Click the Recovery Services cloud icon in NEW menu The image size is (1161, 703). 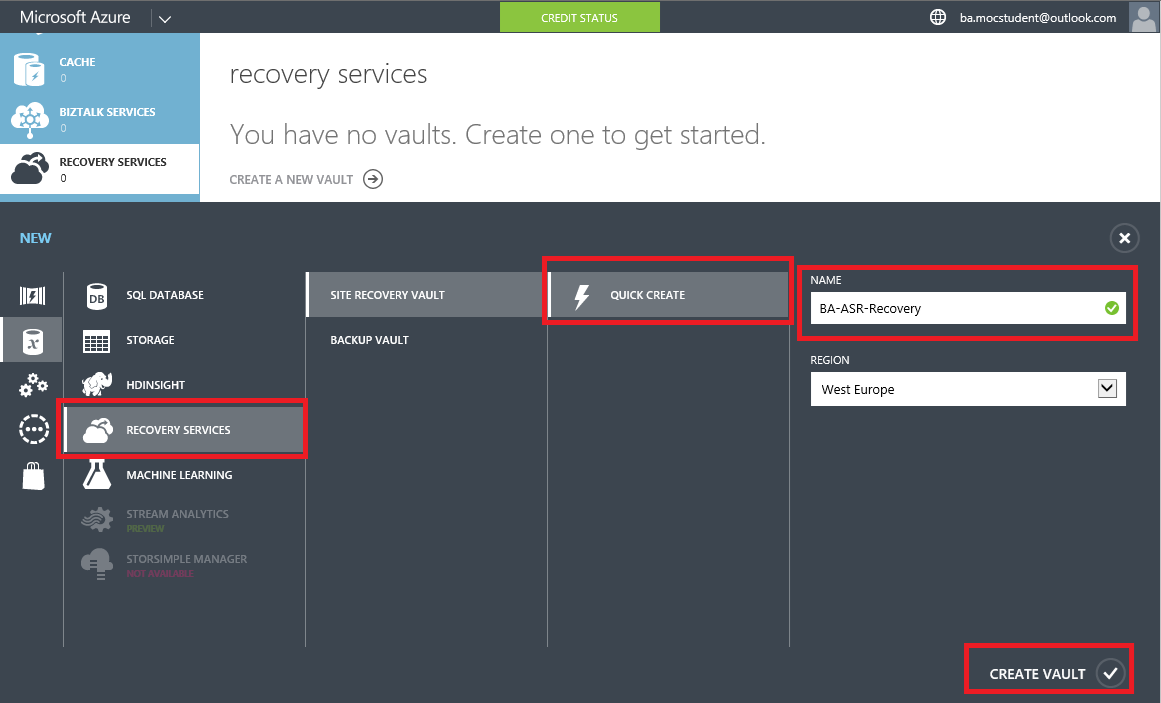(98, 430)
